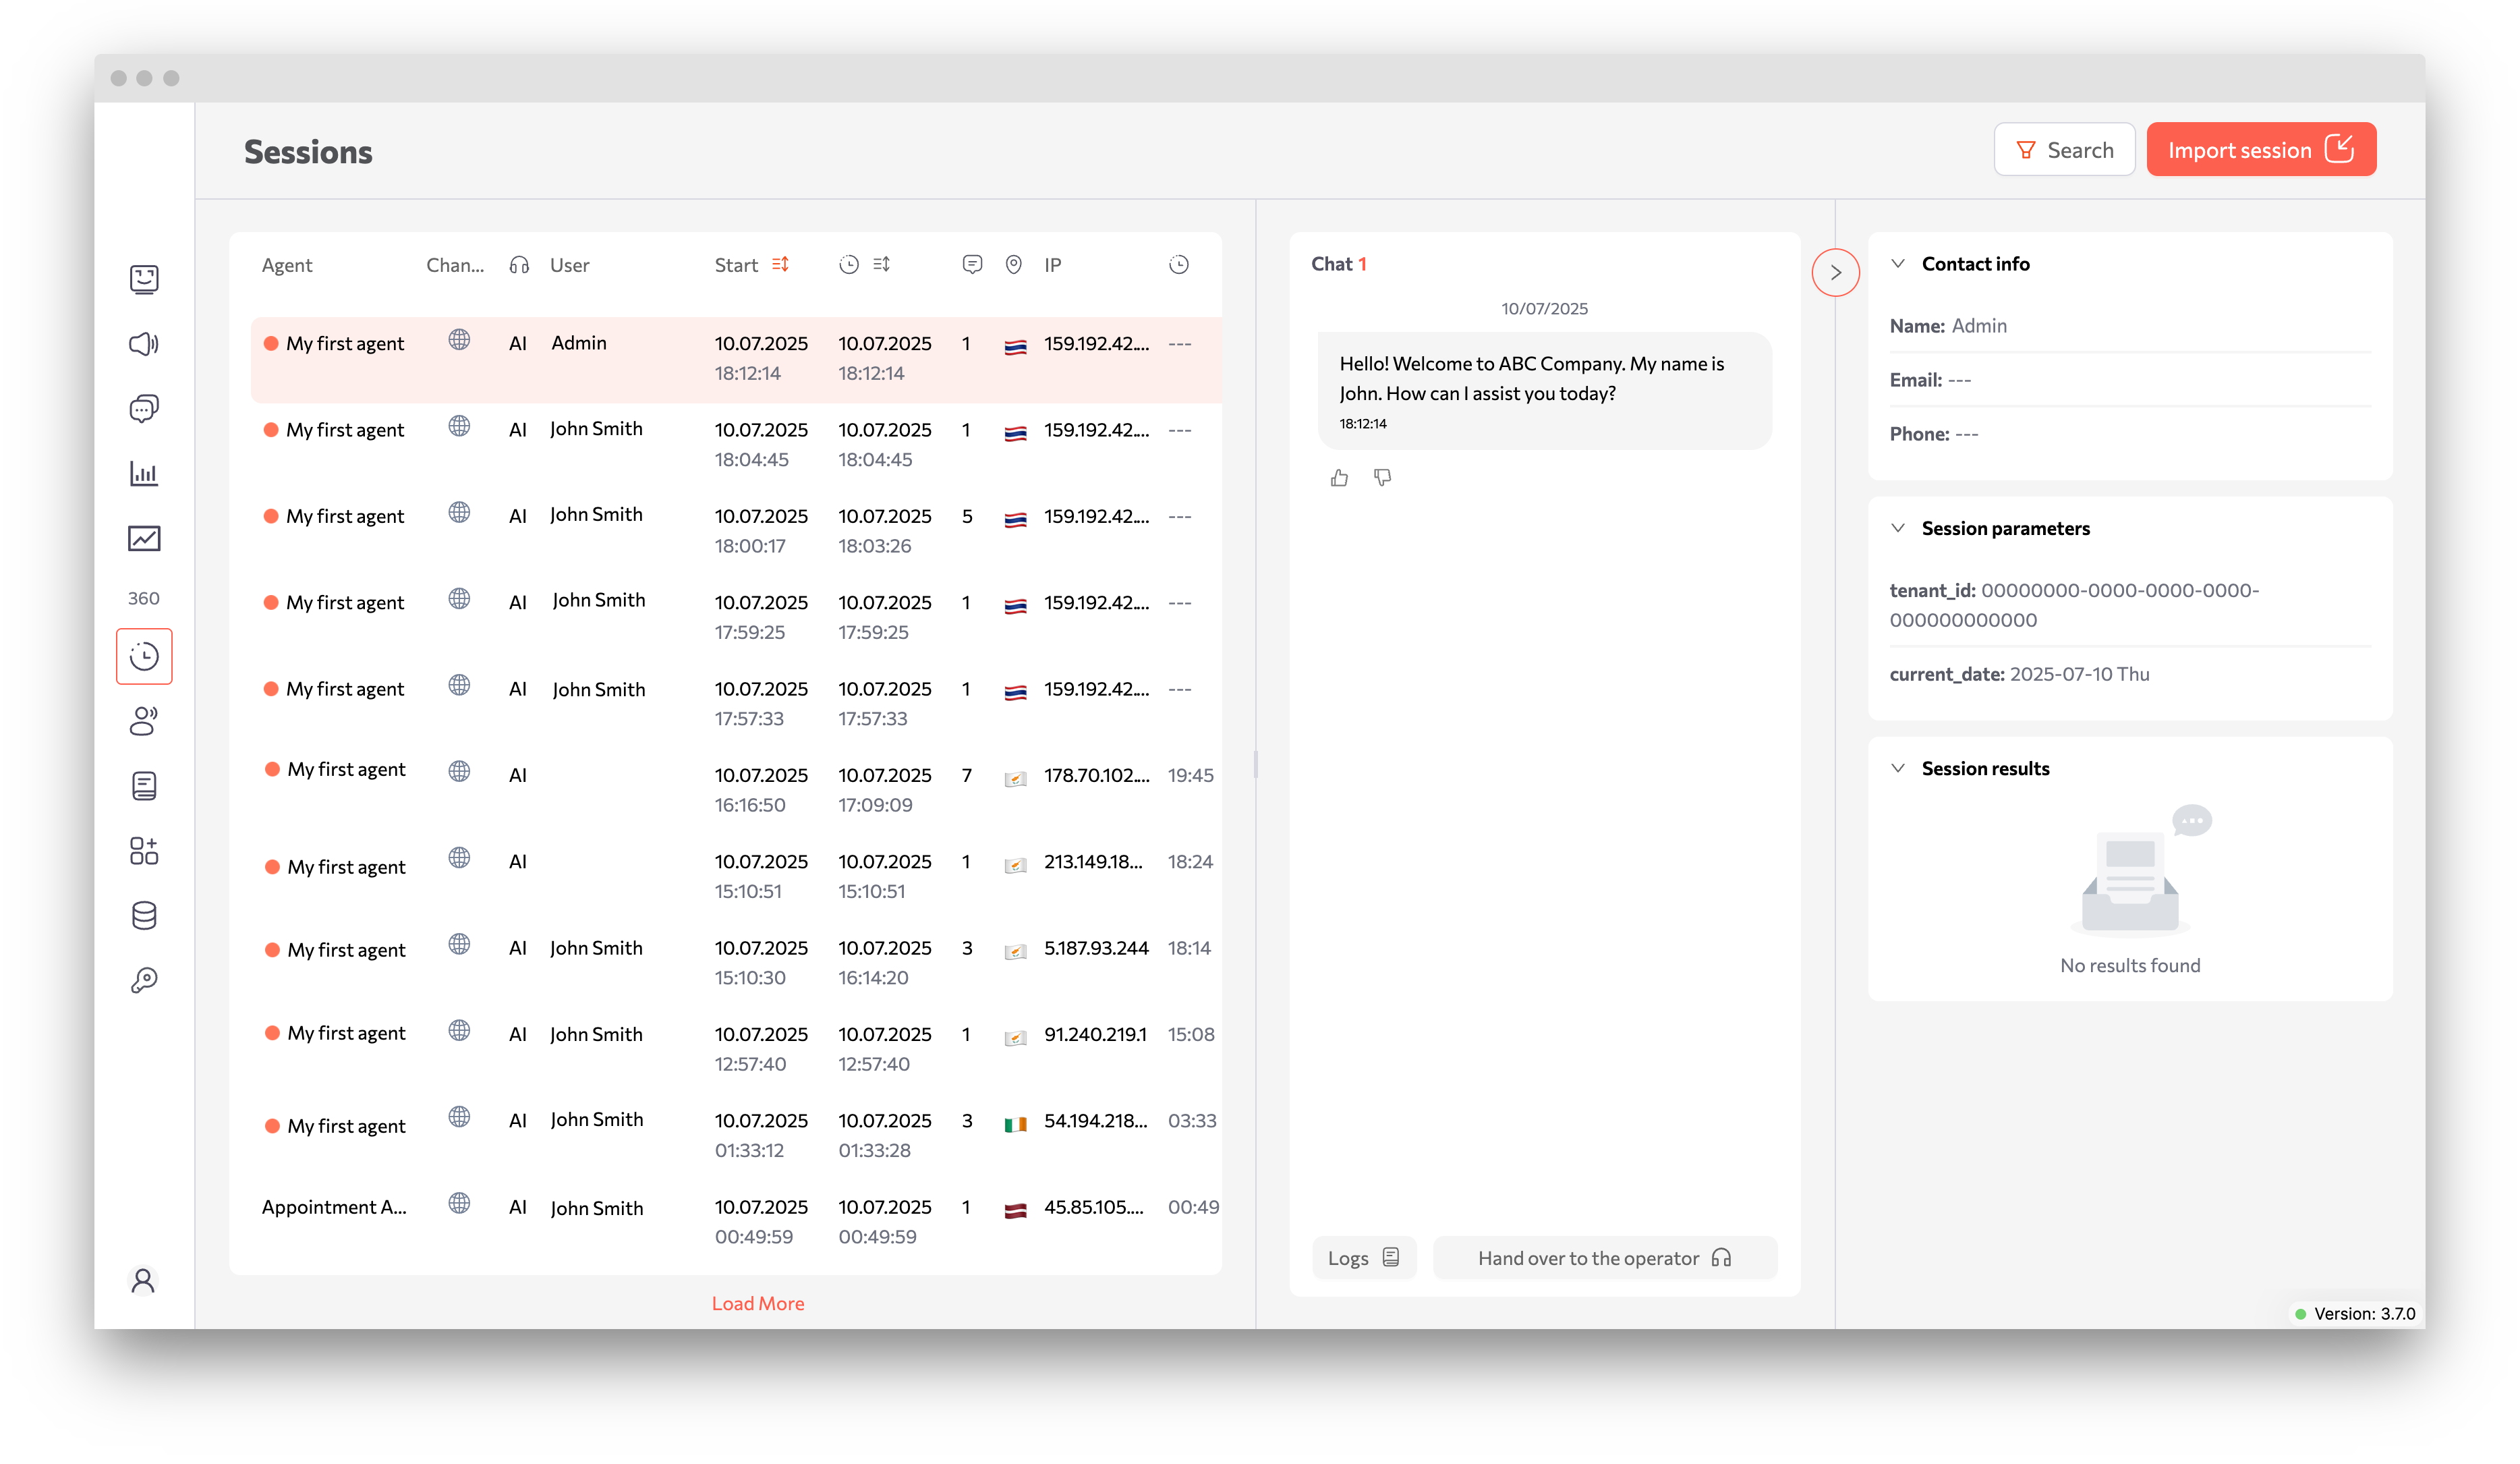
Task: Toggle sort order on Start column
Action: click(x=780, y=264)
